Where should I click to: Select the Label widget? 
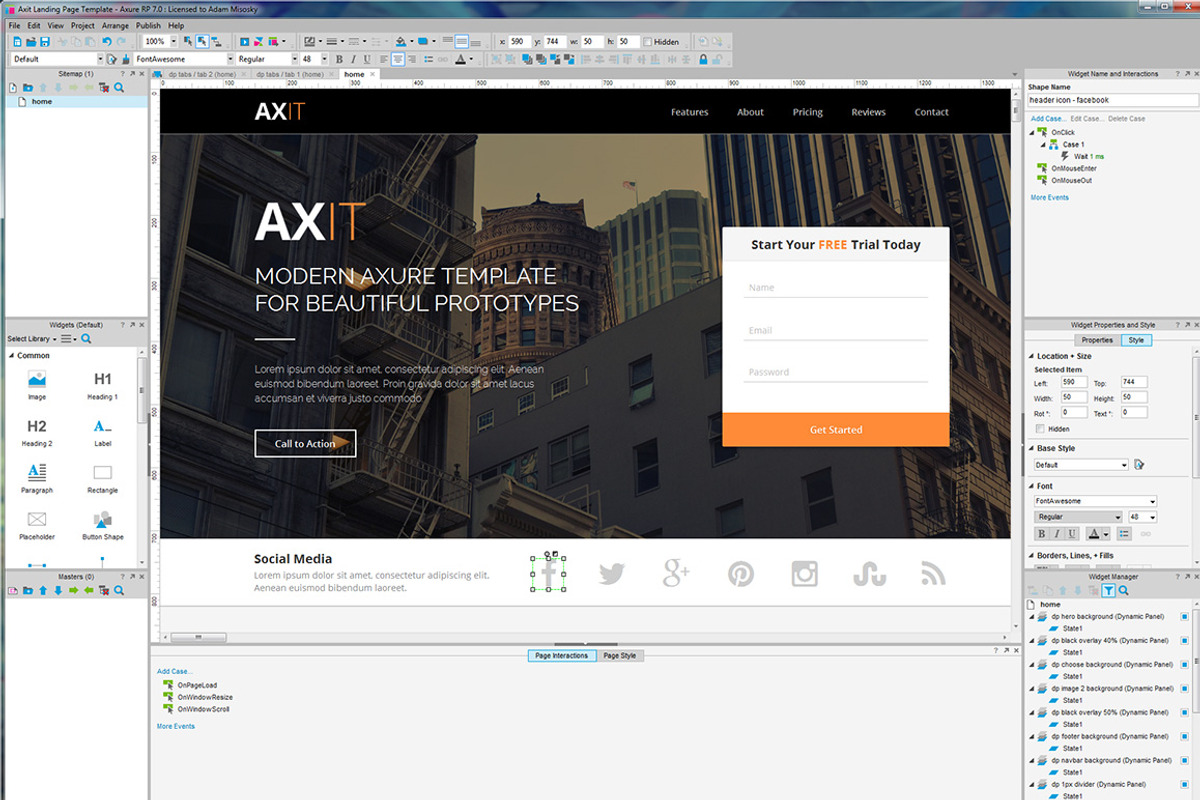click(x=103, y=431)
